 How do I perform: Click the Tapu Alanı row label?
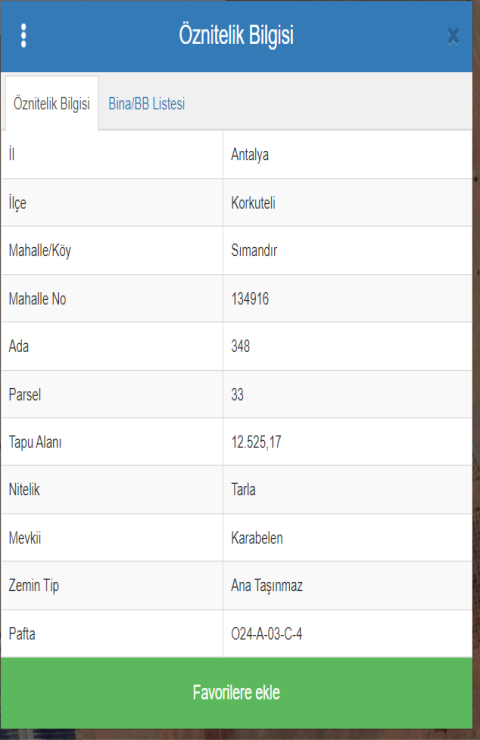[35, 442]
